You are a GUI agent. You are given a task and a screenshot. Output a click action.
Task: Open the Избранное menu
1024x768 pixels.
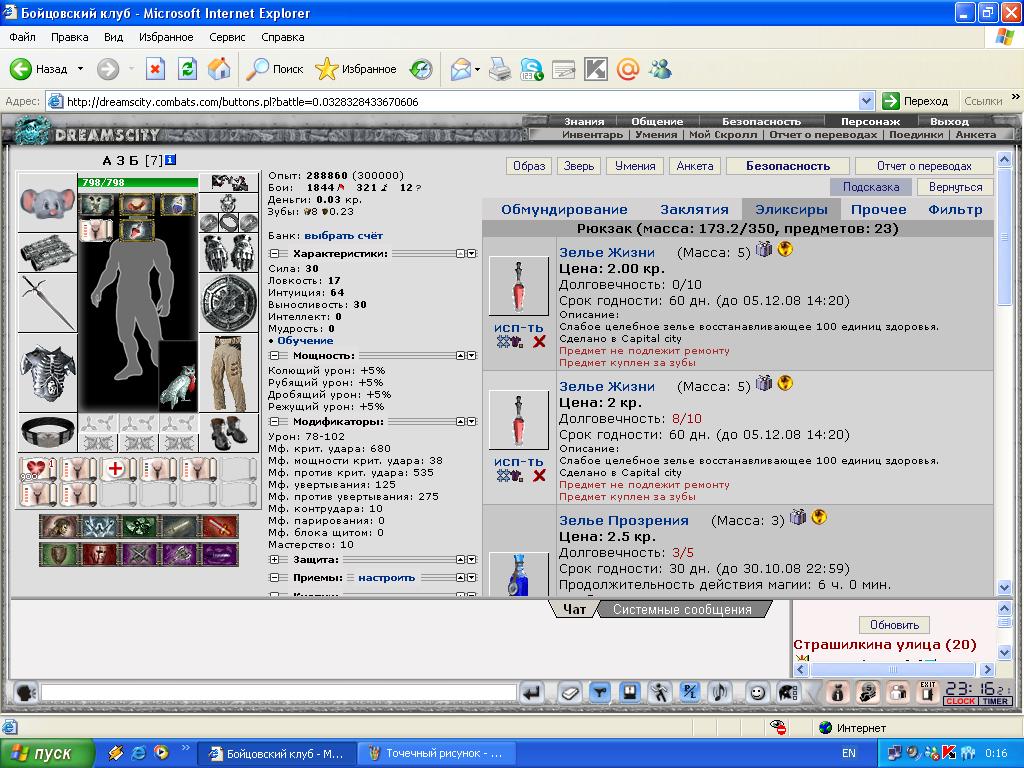[166, 37]
